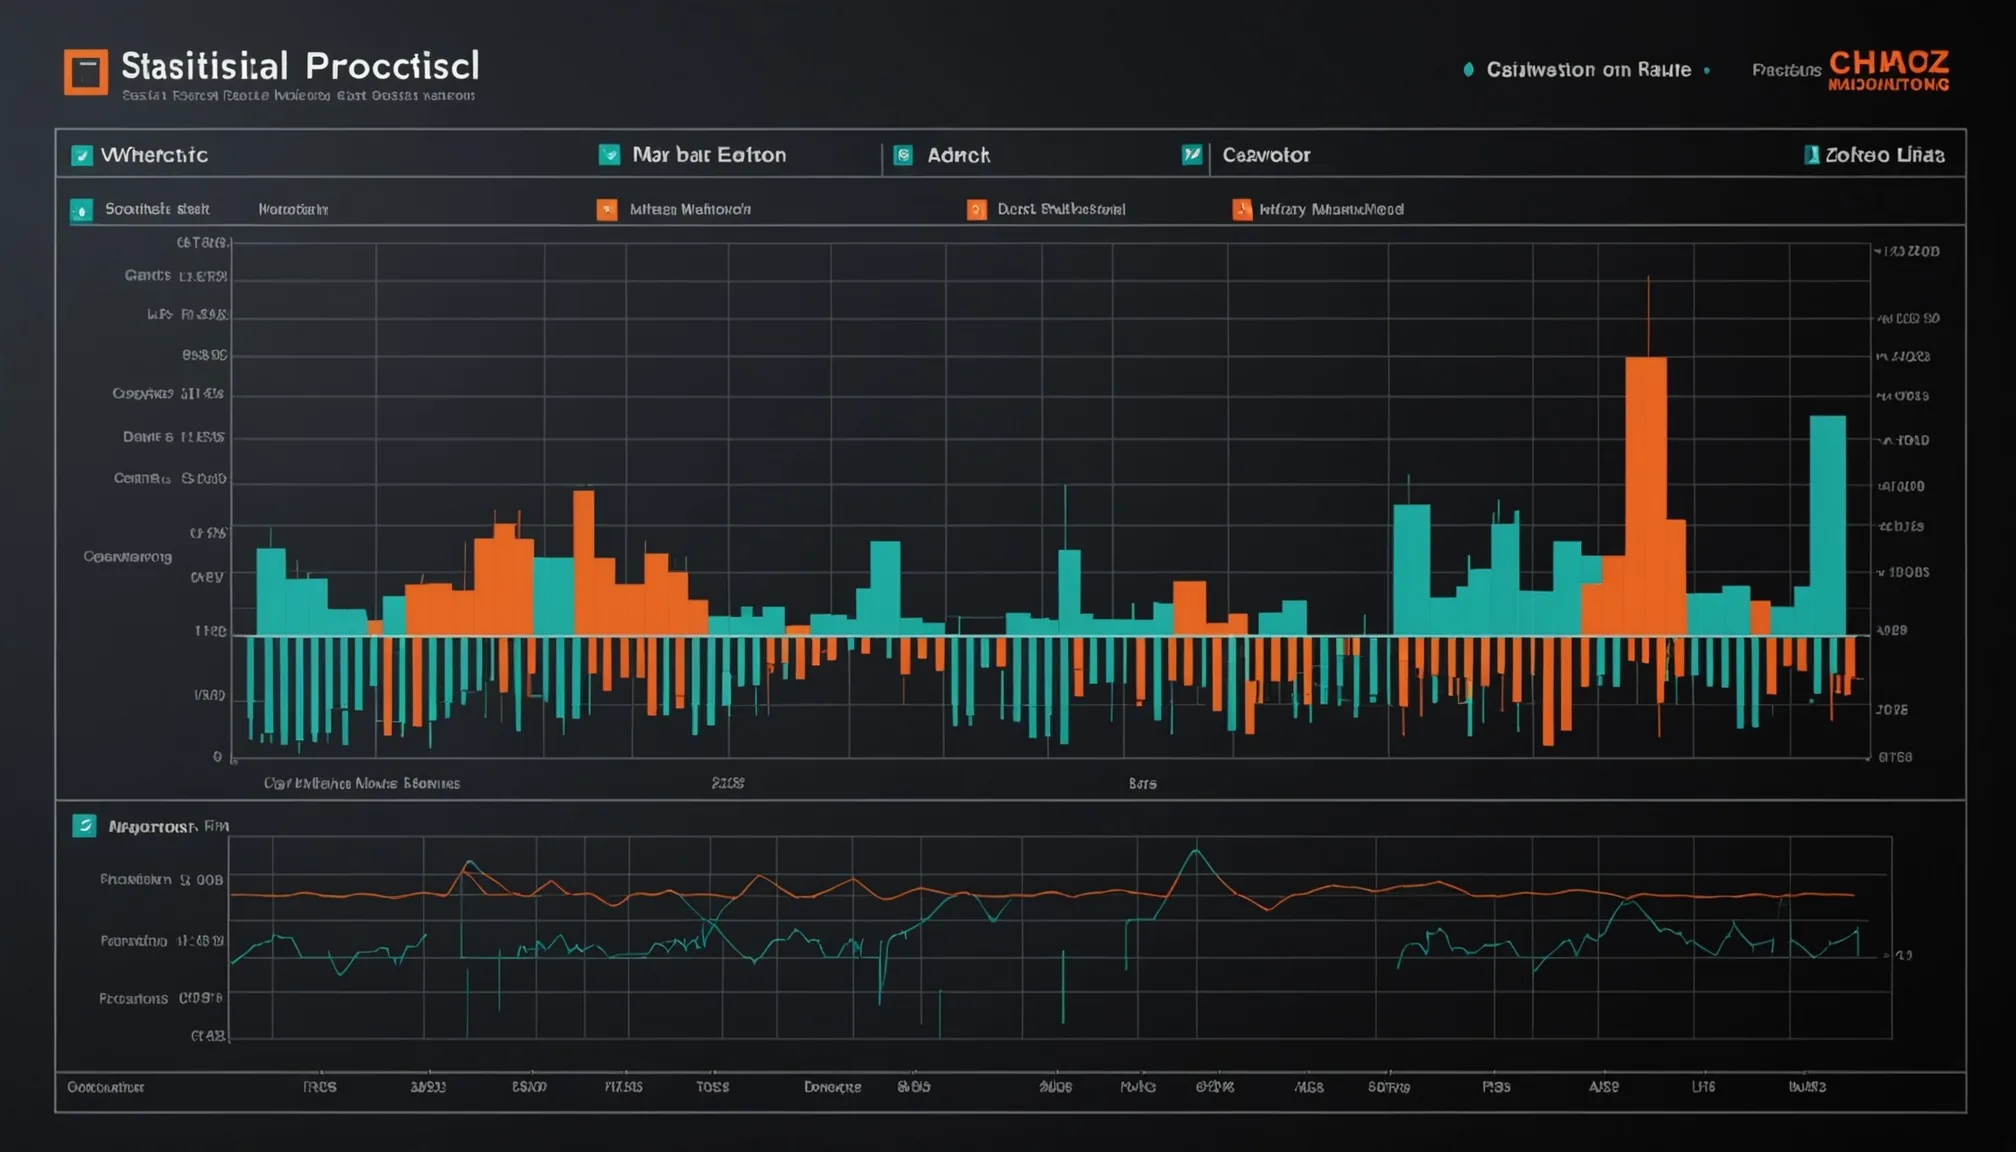Open the Zokeo Liñas tab label
This screenshot has height=1152, width=2016.
pyautogui.click(x=1885, y=155)
